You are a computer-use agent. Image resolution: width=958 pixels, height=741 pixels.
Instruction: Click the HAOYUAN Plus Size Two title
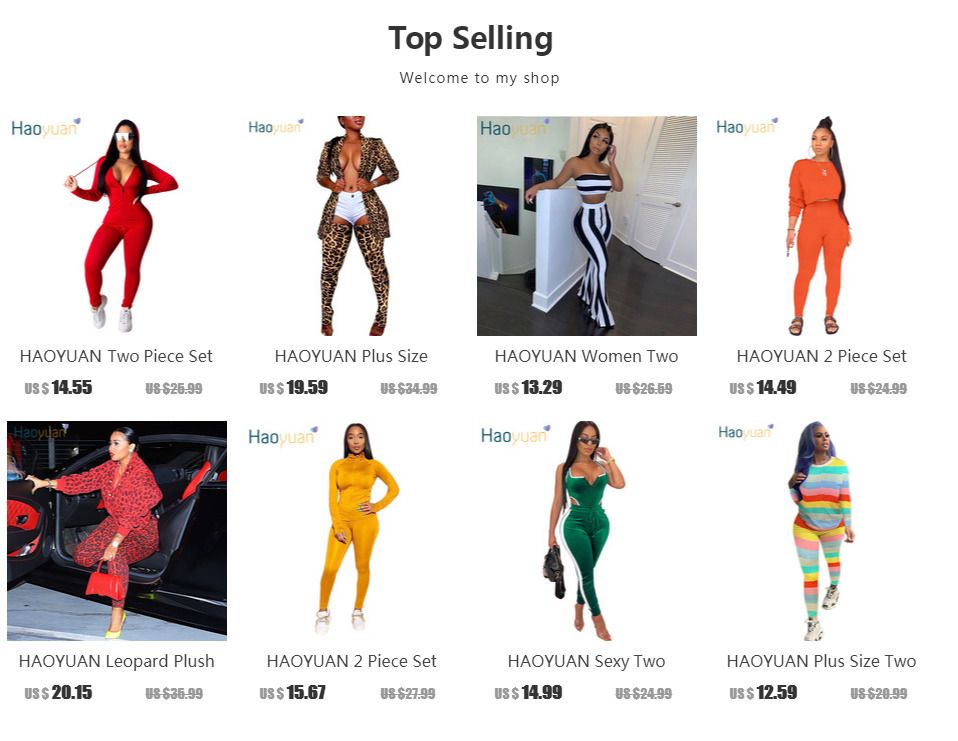pos(821,661)
